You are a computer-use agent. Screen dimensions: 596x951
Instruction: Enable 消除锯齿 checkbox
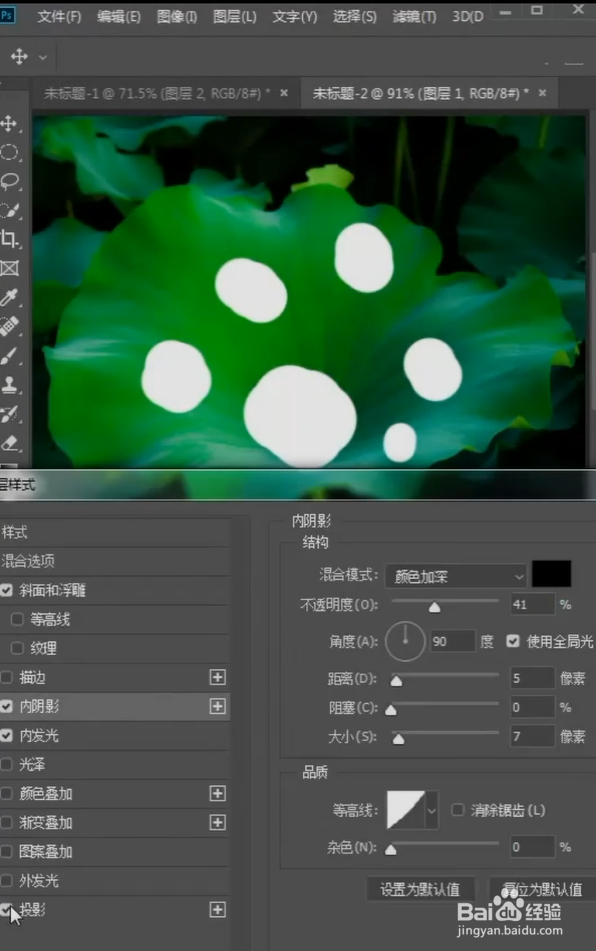(458, 810)
